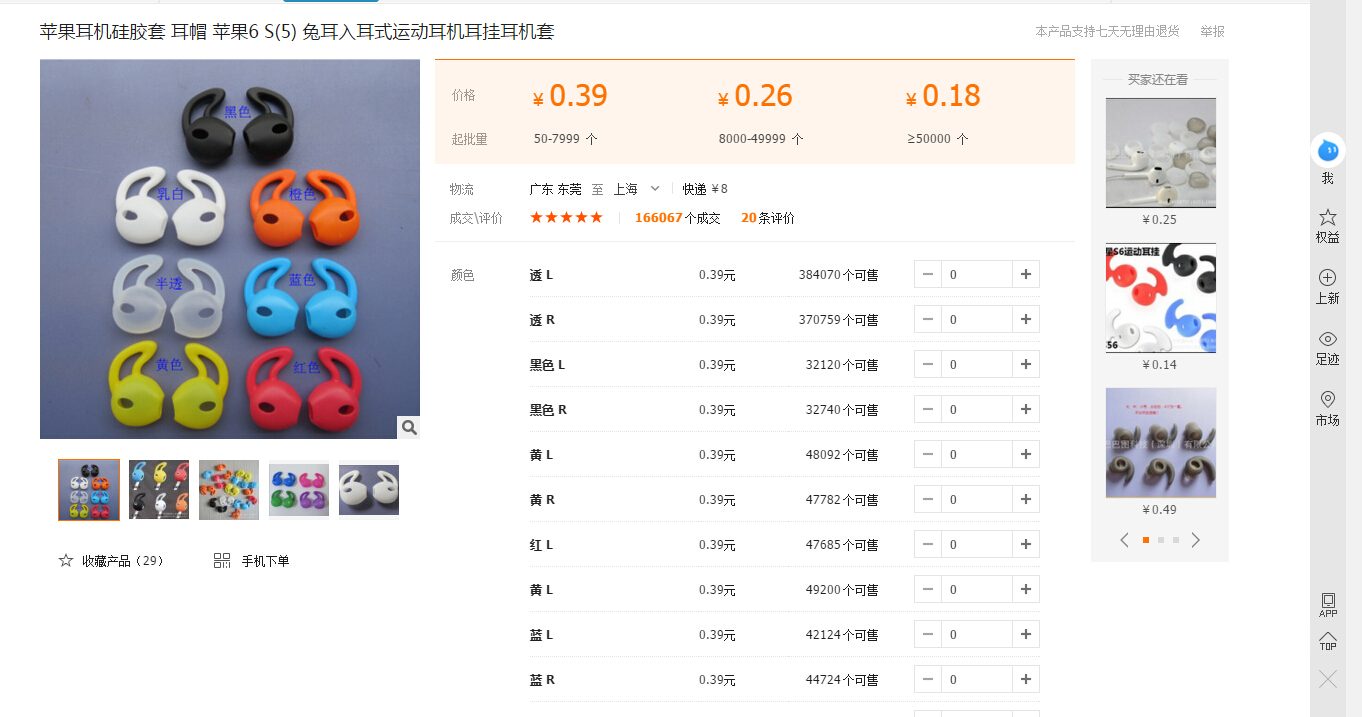Click quantity field for 红 L
The width and height of the screenshot is (1362, 717).
pyautogui.click(x=977, y=544)
